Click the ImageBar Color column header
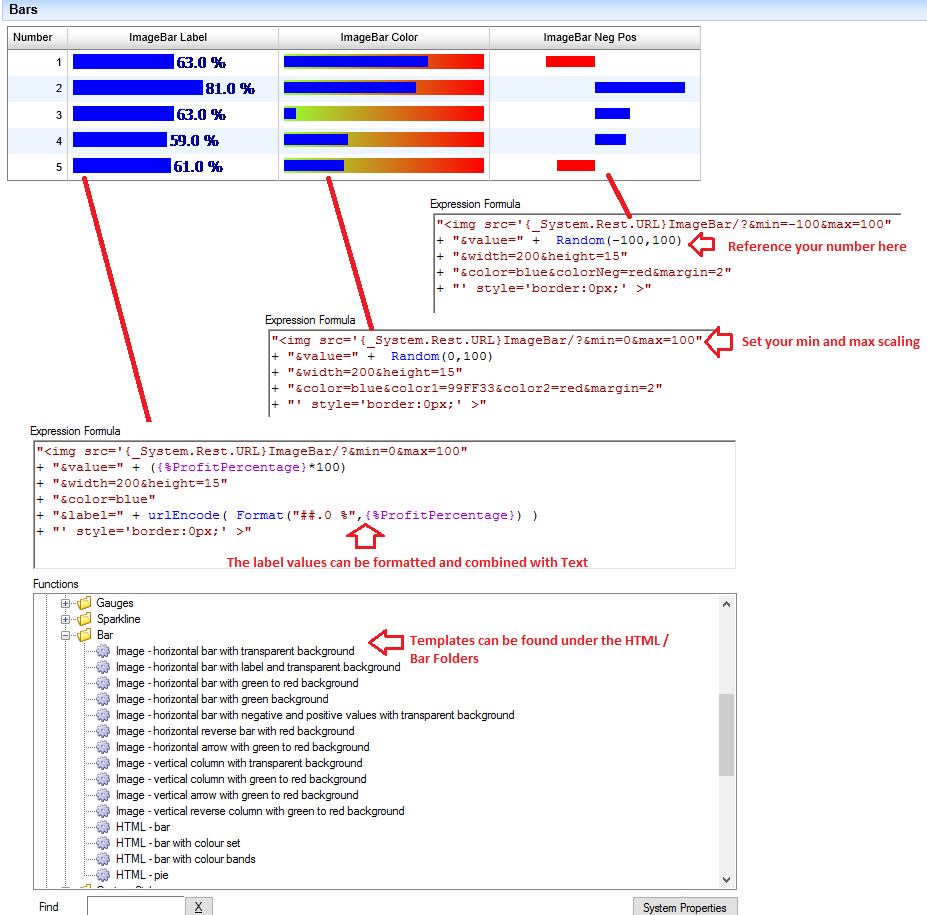Image resolution: width=927 pixels, height=915 pixels. [x=384, y=37]
